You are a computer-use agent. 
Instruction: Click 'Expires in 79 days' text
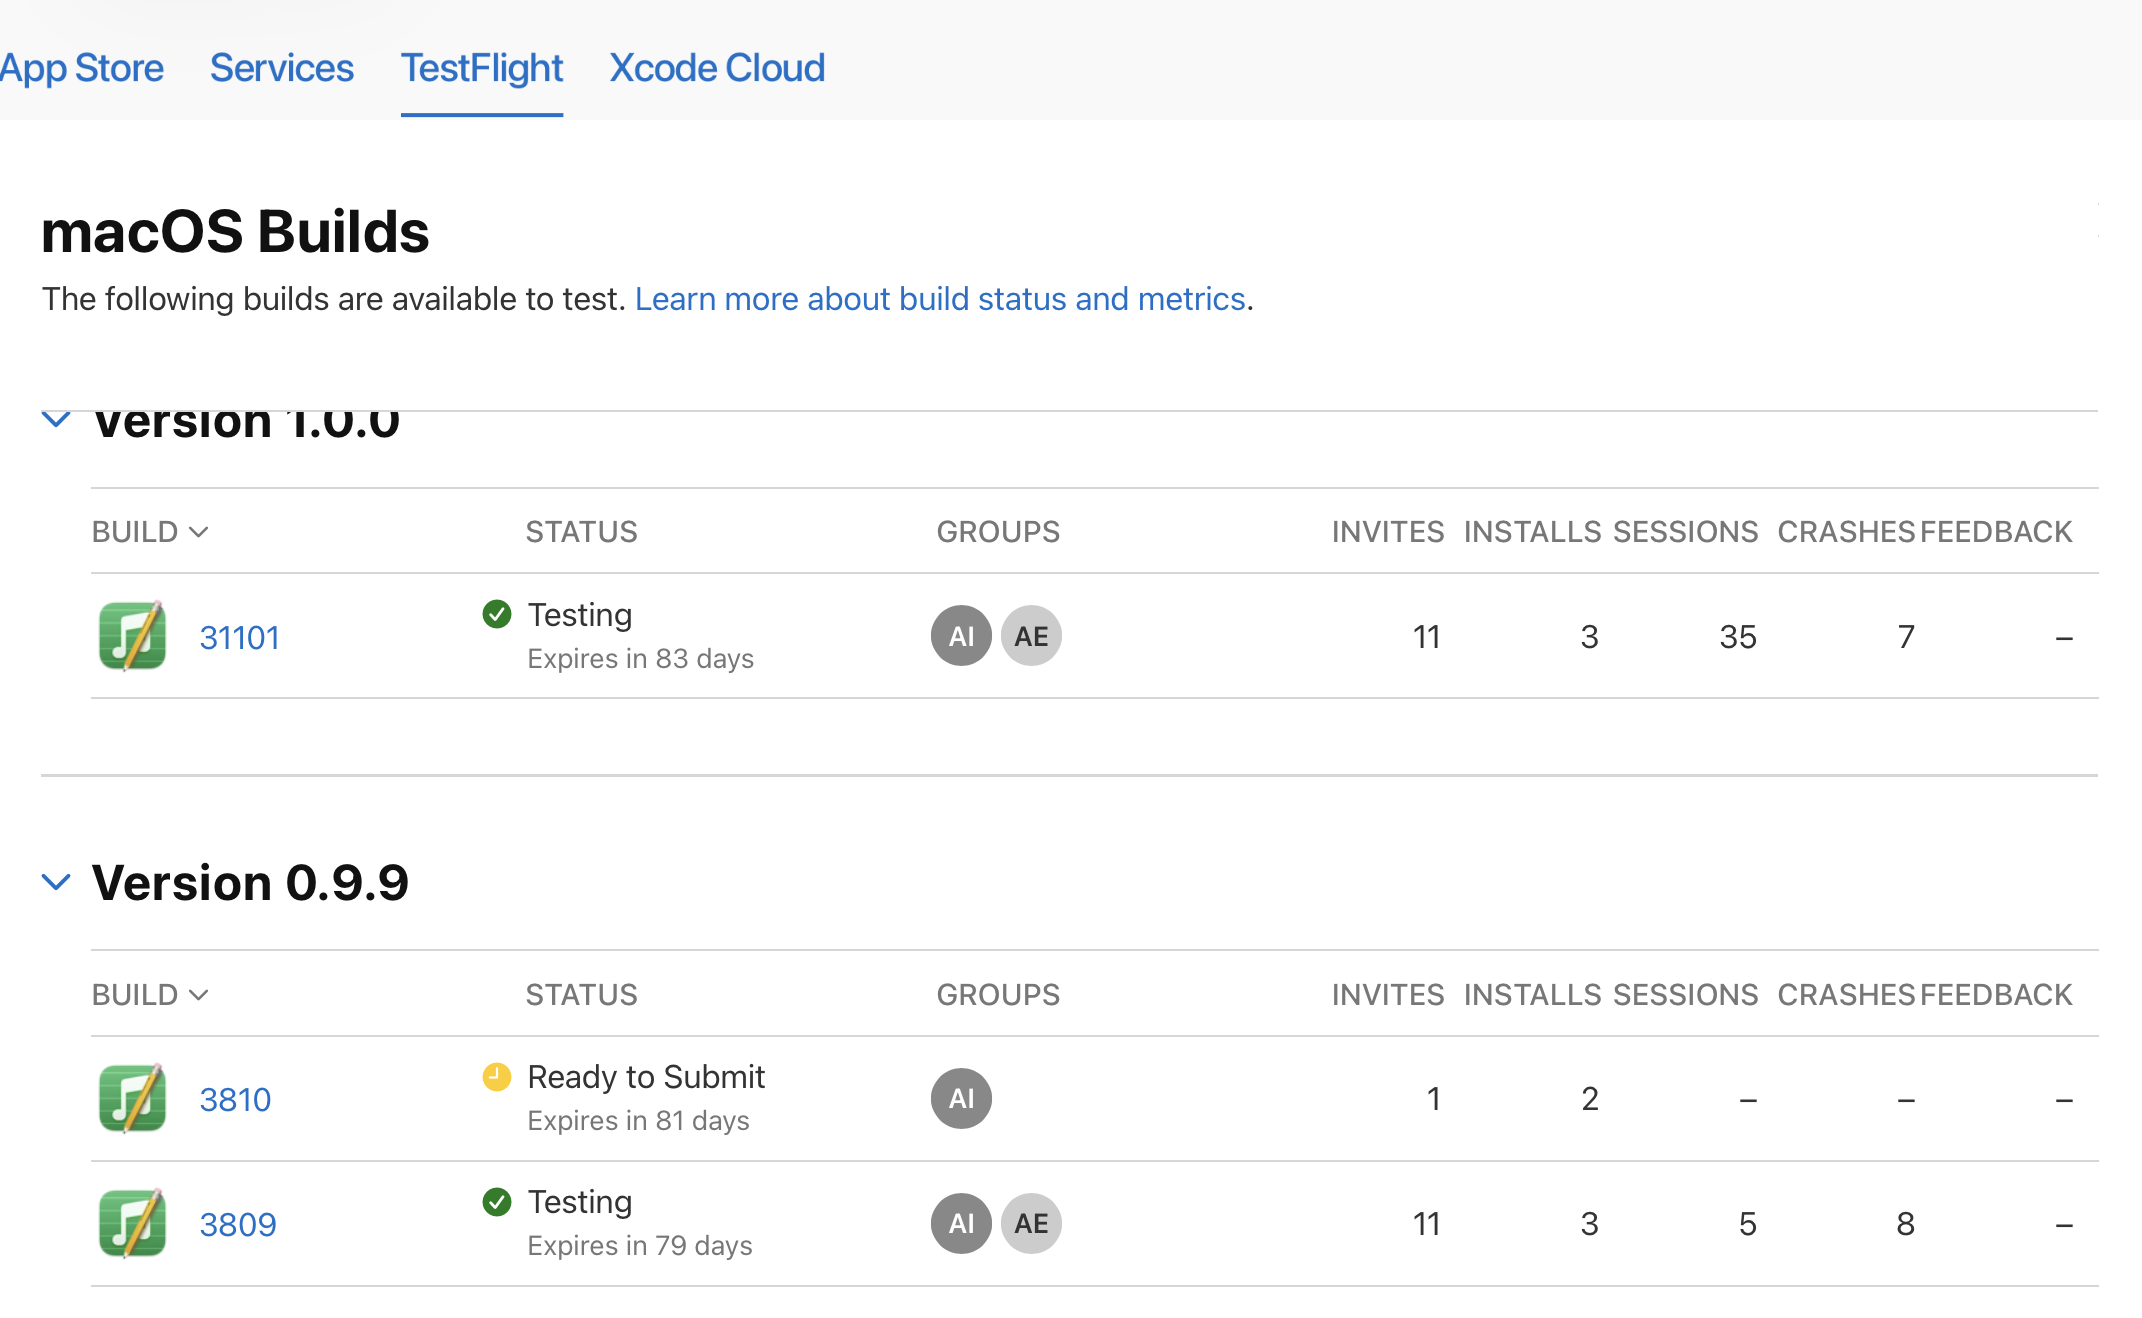(x=640, y=1246)
